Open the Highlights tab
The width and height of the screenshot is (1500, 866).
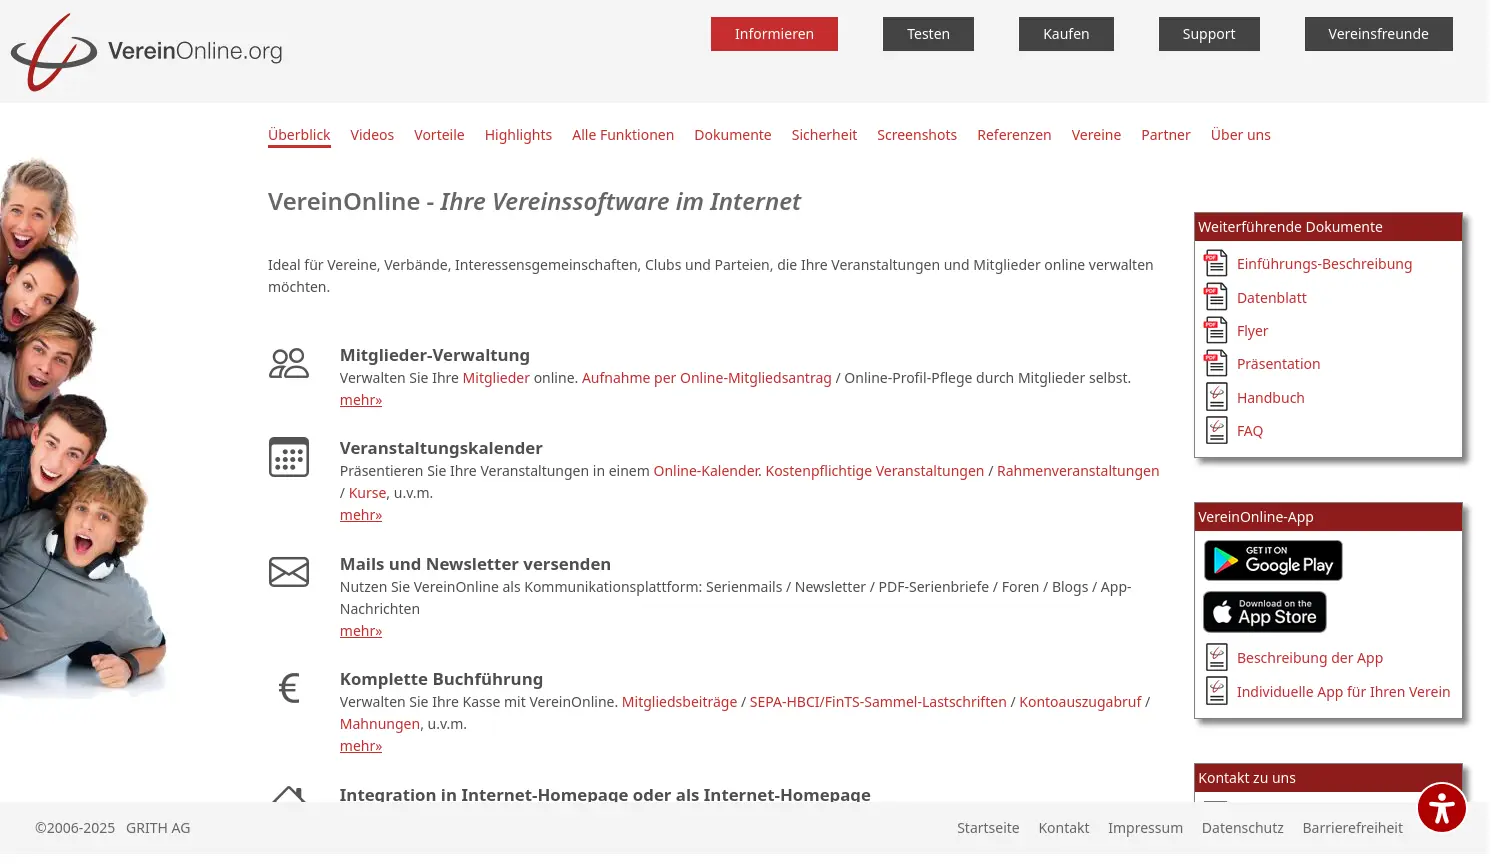click(x=518, y=135)
